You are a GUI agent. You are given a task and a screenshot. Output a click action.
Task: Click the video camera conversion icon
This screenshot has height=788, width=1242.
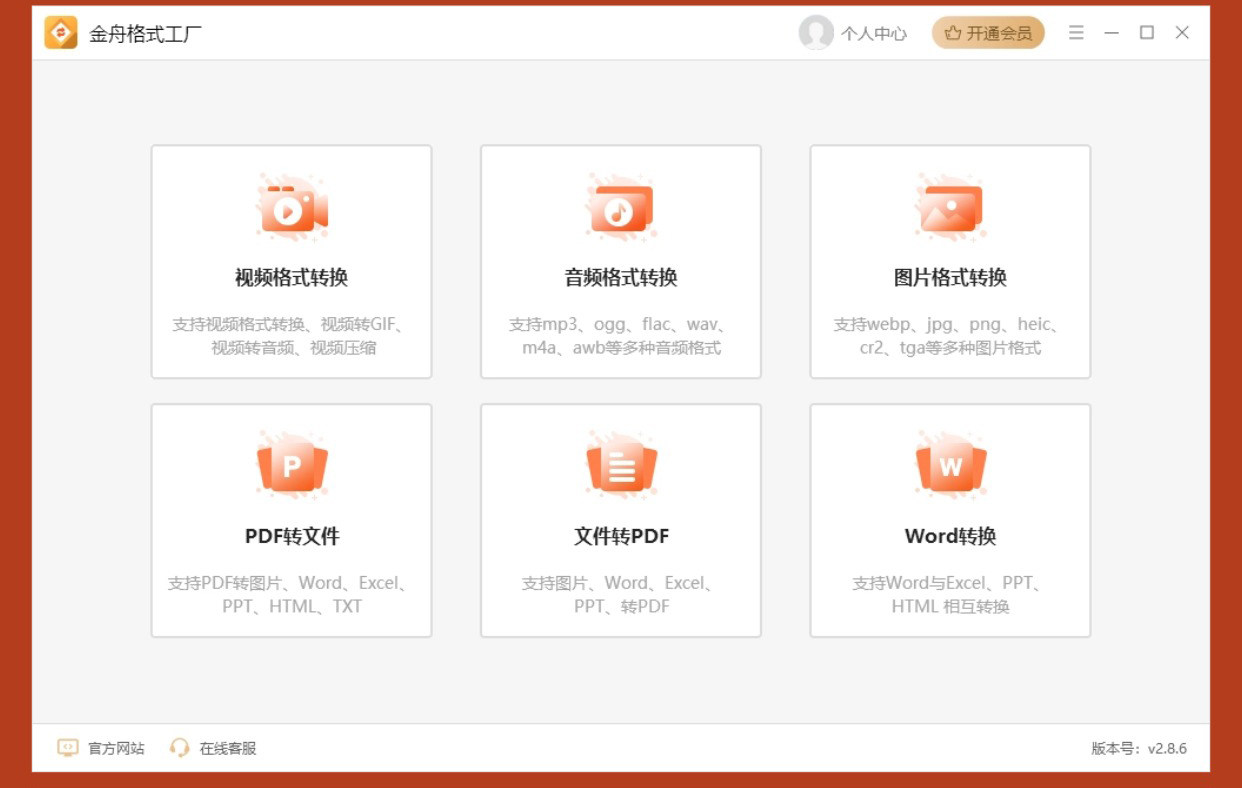point(291,208)
